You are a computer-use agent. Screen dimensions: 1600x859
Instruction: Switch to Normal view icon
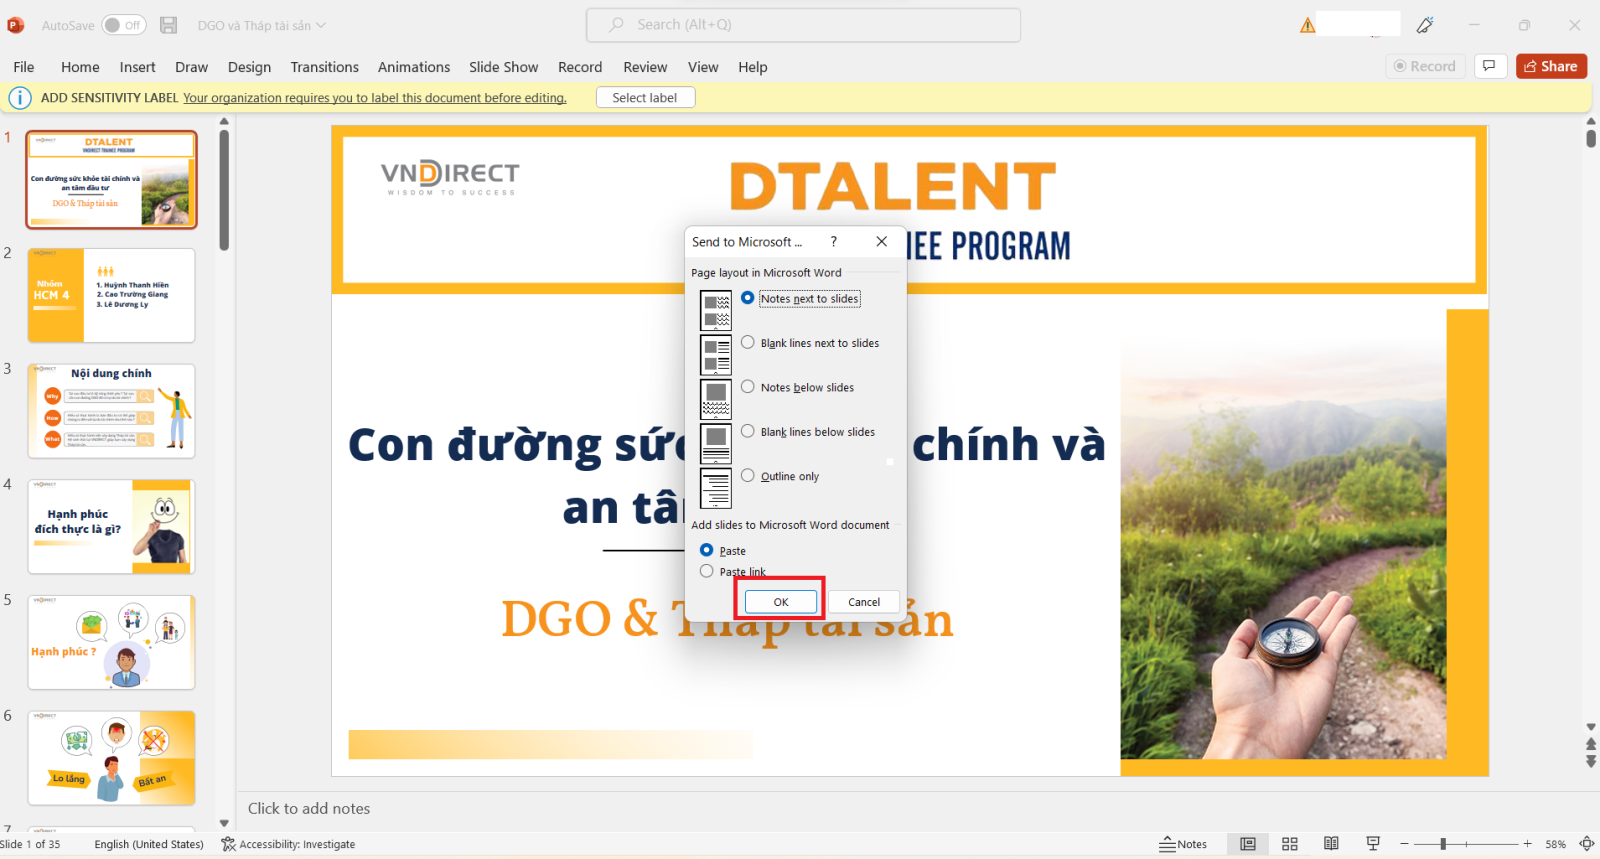1248,844
